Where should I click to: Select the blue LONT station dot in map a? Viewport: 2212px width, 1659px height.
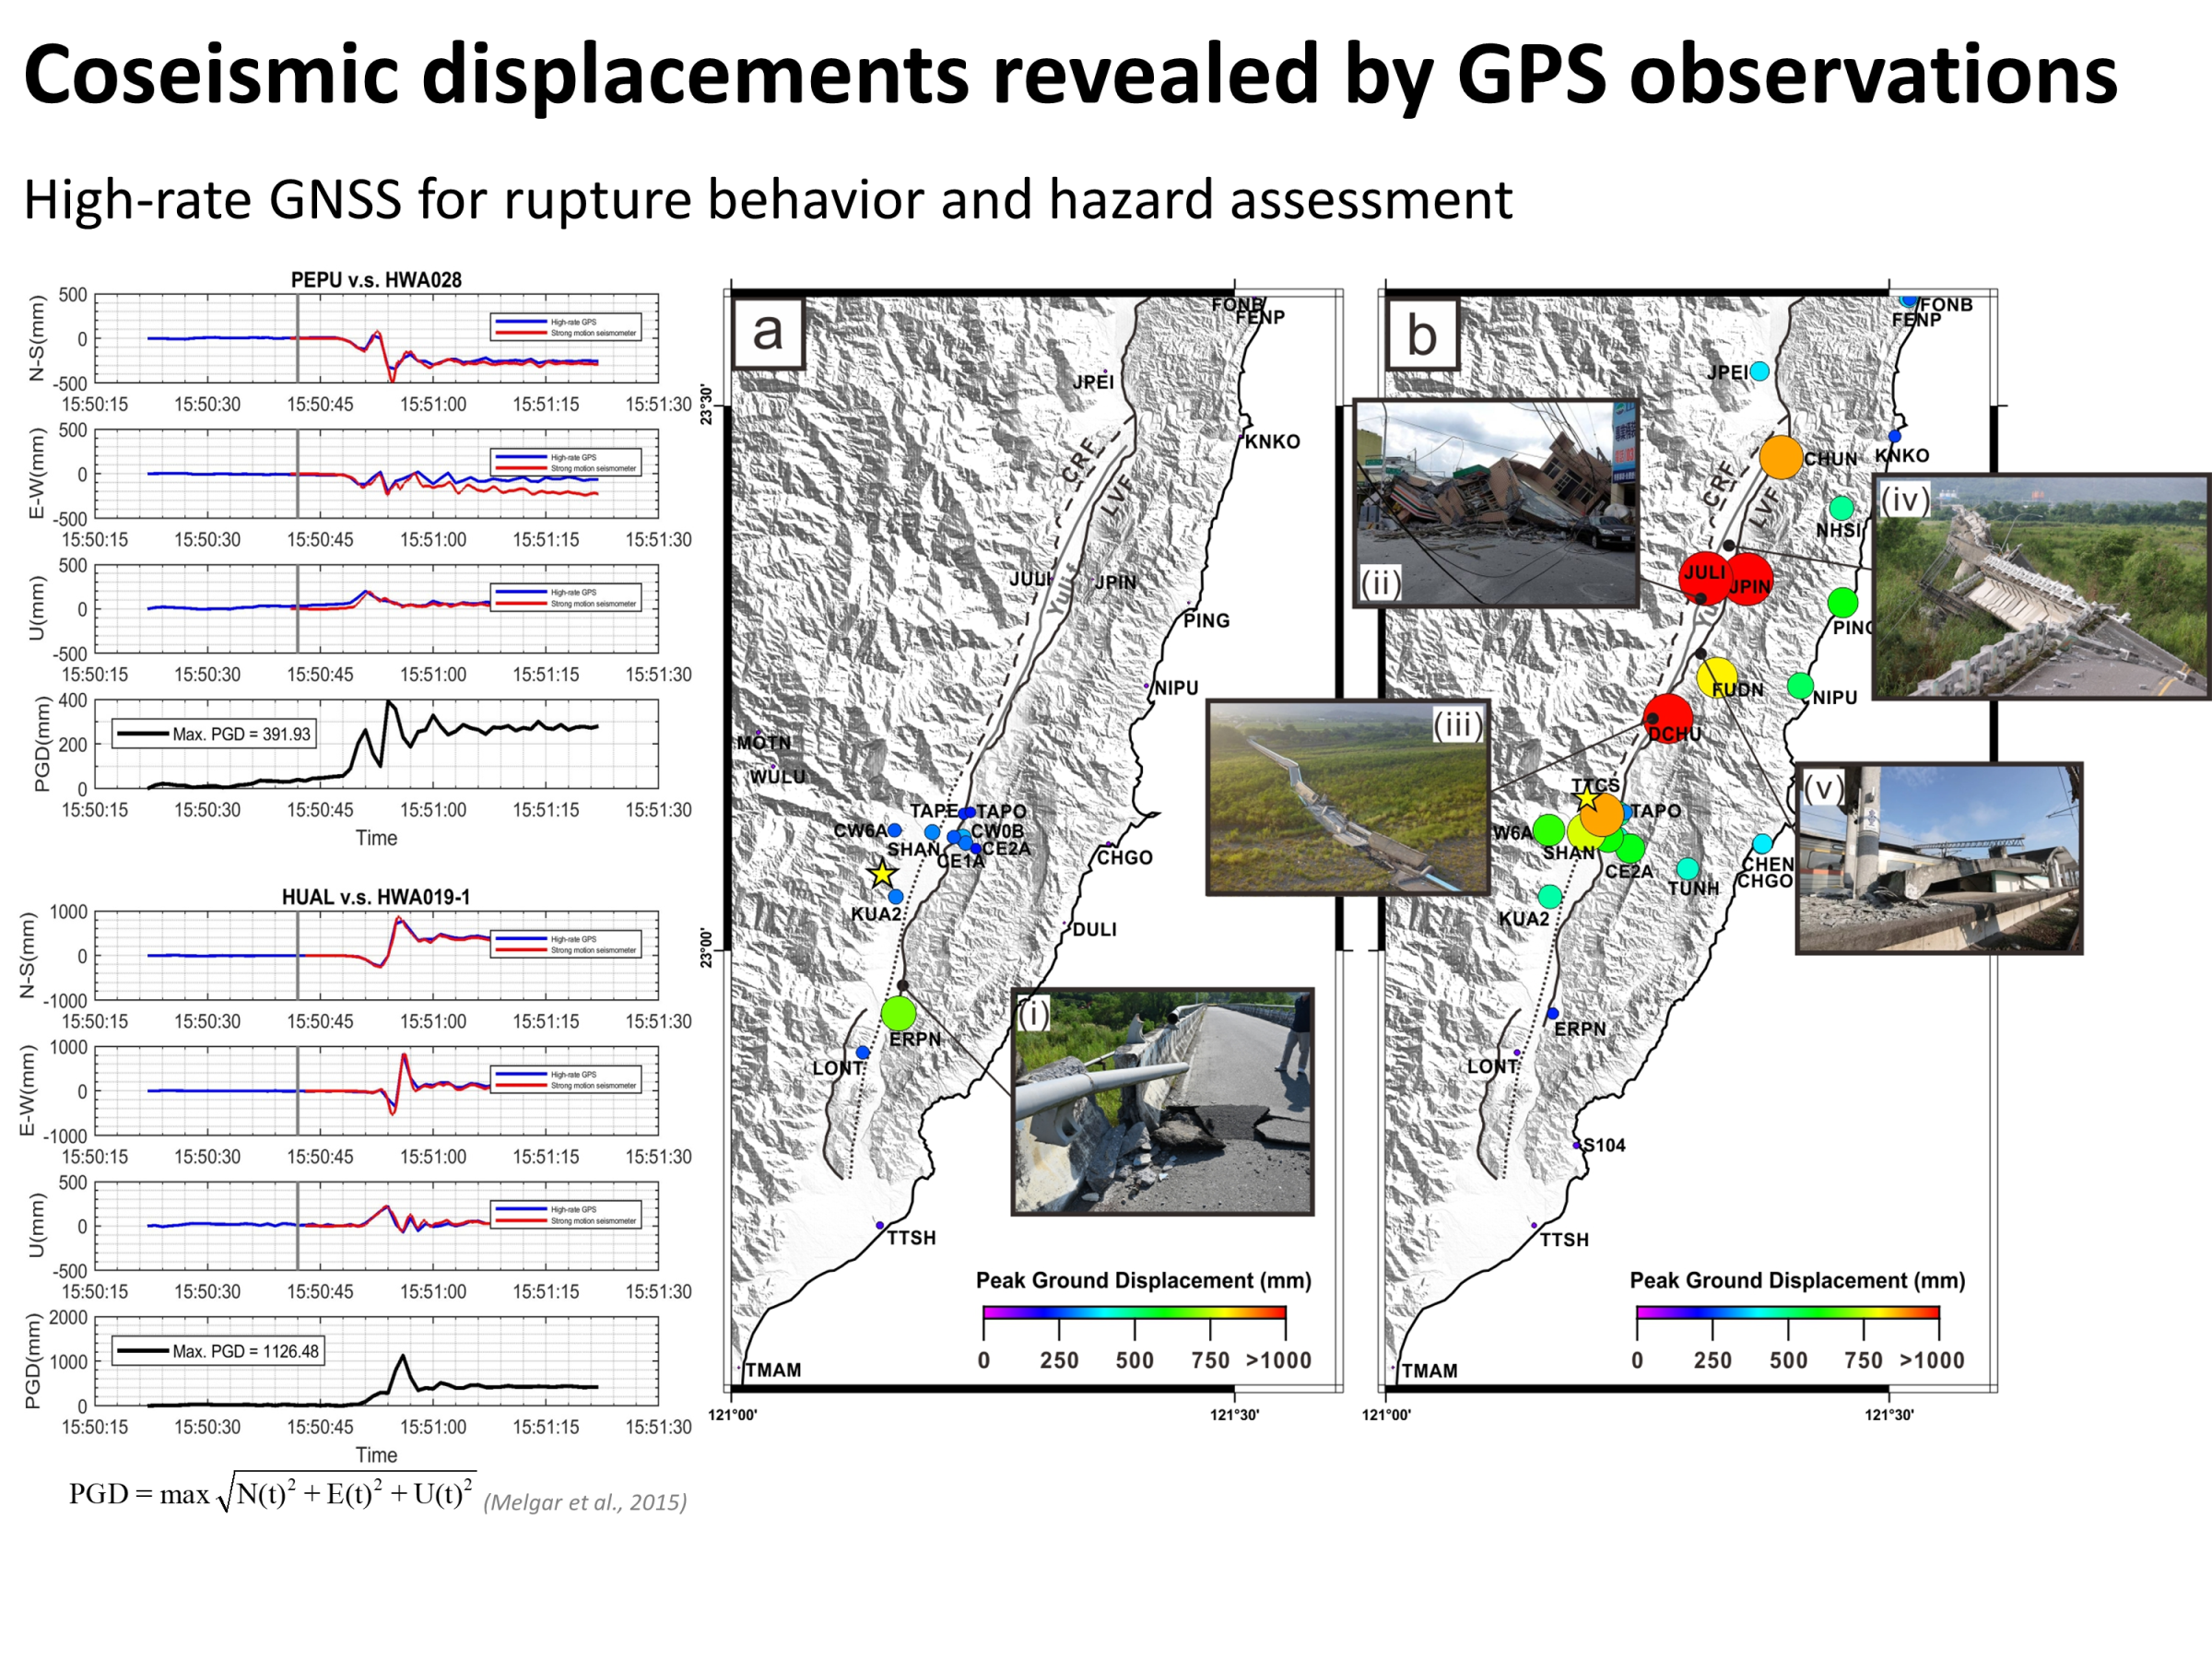click(x=863, y=1052)
